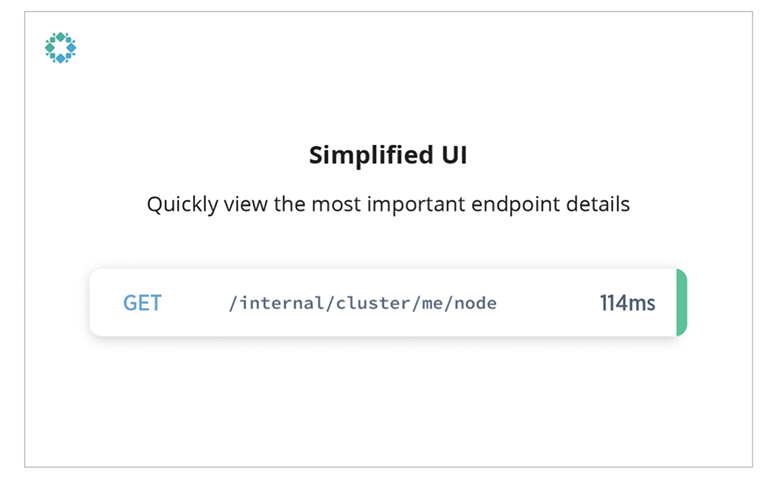The width and height of the screenshot is (780, 480).
Task: Click the leading slash of the endpoint path
Action: (232, 303)
